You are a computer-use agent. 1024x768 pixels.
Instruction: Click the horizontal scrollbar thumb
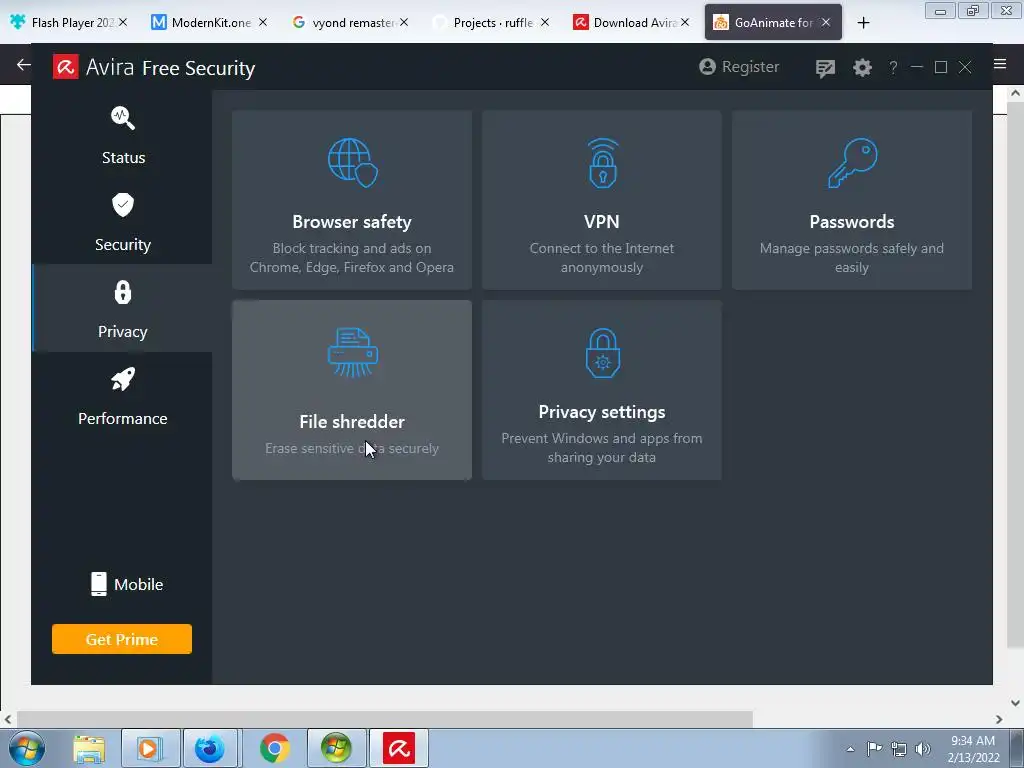(385, 719)
